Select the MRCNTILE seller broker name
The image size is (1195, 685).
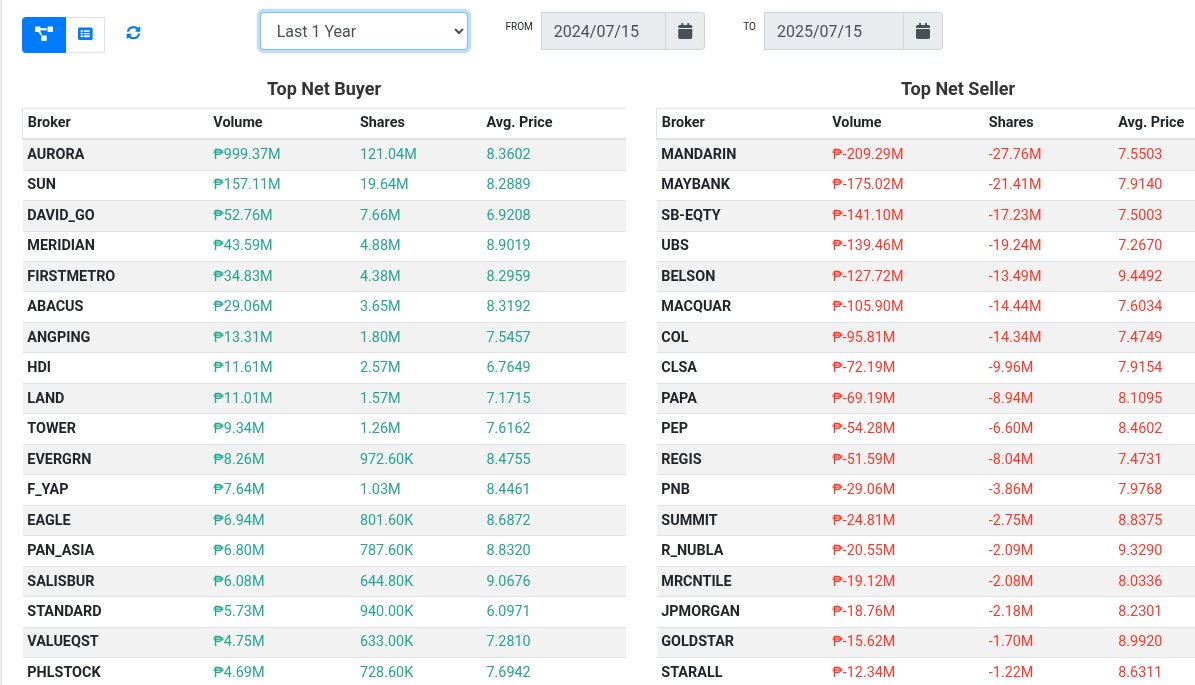pyautogui.click(x=697, y=581)
